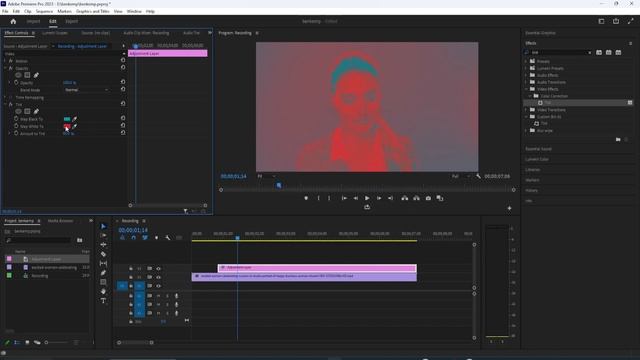640x360 pixels.
Task: Step forward one frame
Action: 379,198
